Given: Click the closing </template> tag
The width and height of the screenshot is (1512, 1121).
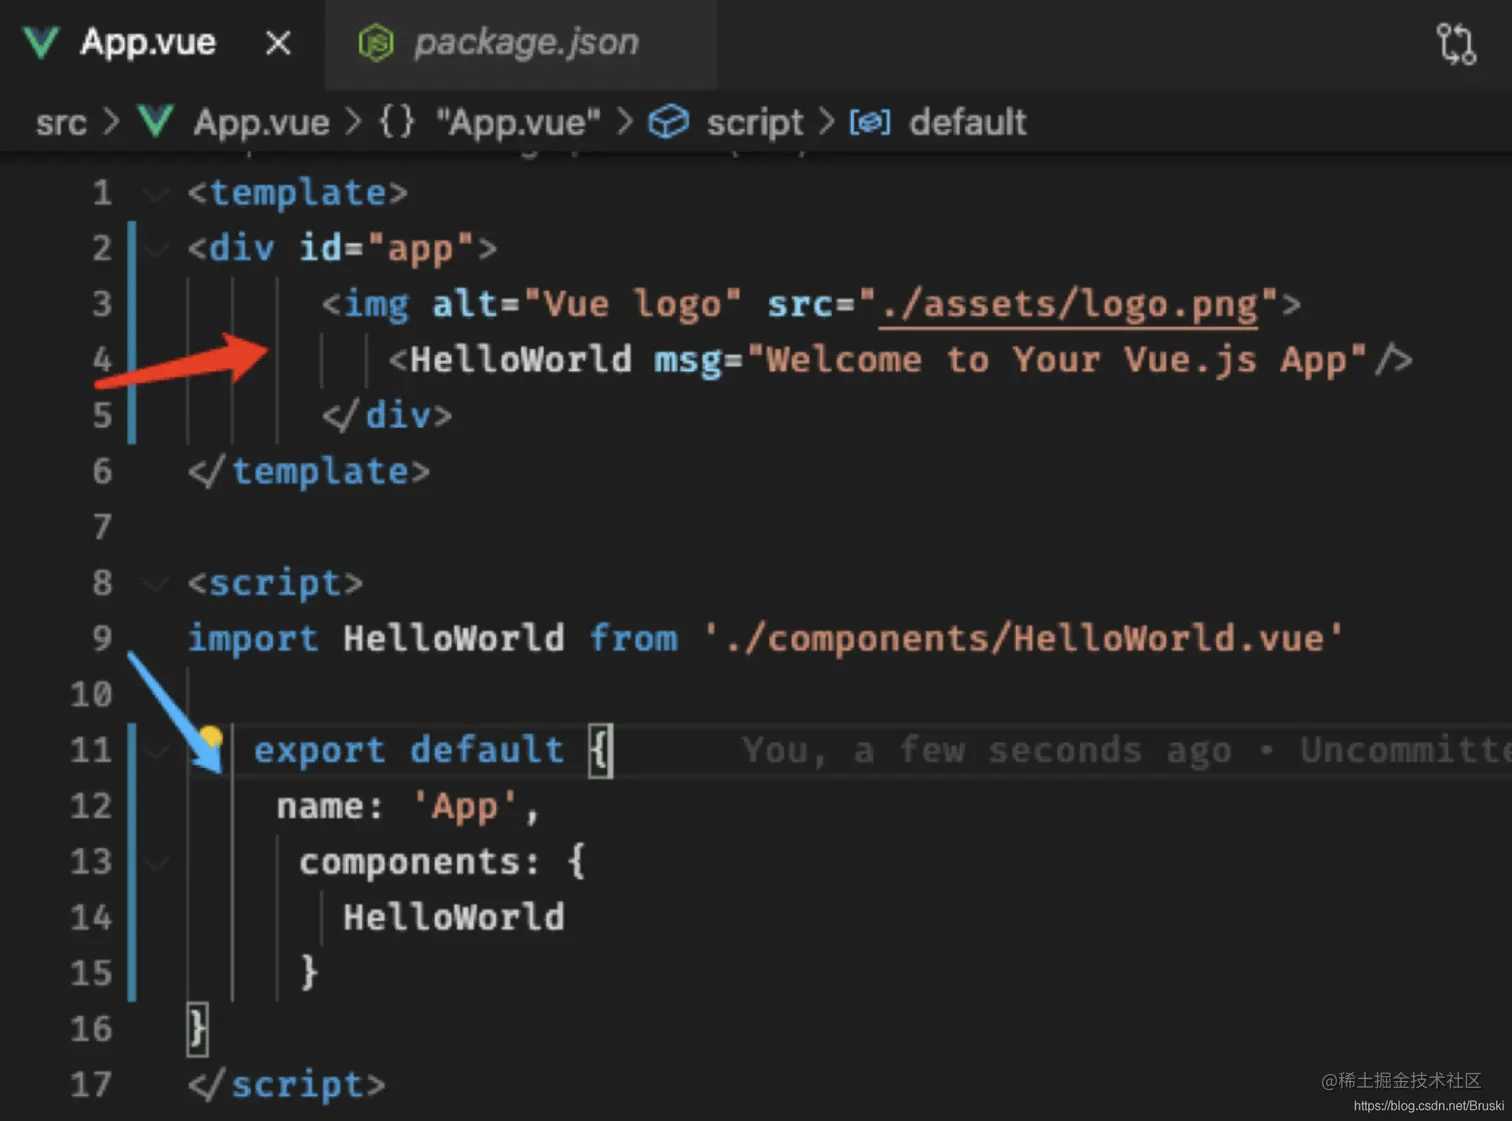Looking at the screenshot, I should click(309, 471).
